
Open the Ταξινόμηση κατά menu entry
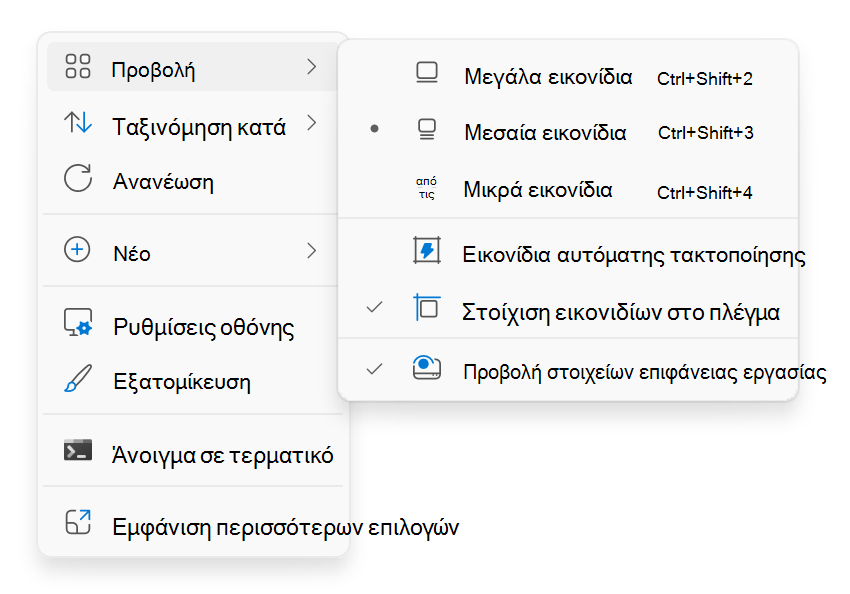pos(192,124)
